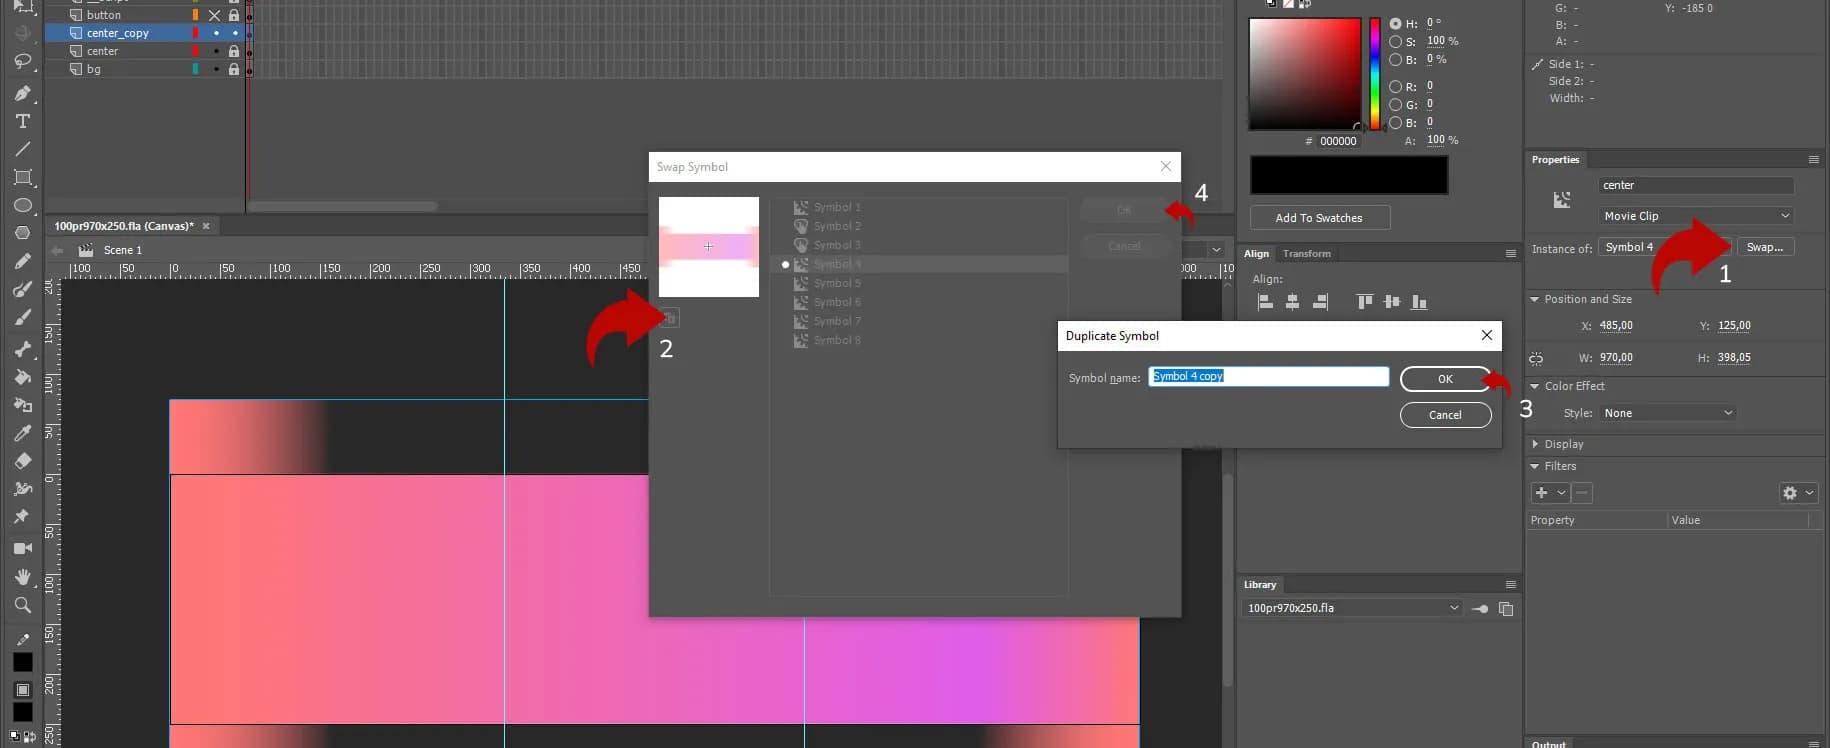The image size is (1830, 748).
Task: Switch to the Align tab
Action: click(1256, 254)
